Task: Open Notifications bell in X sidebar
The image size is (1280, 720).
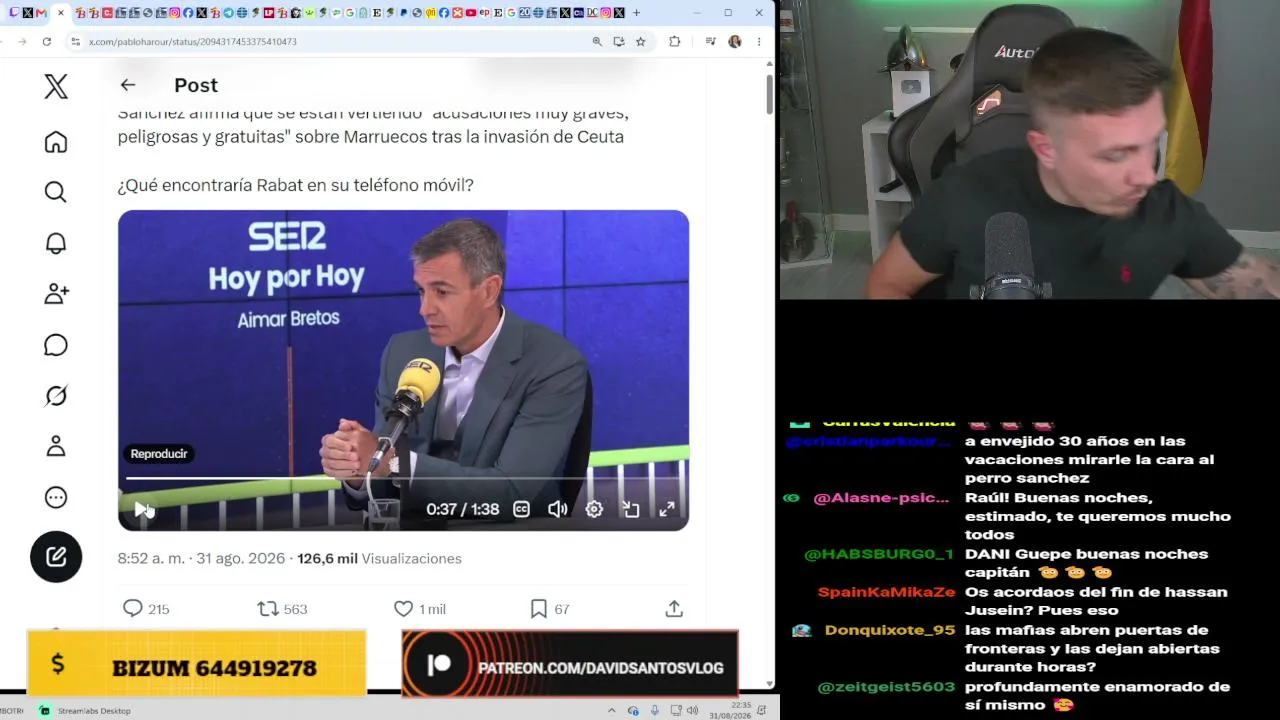Action: click(x=56, y=243)
